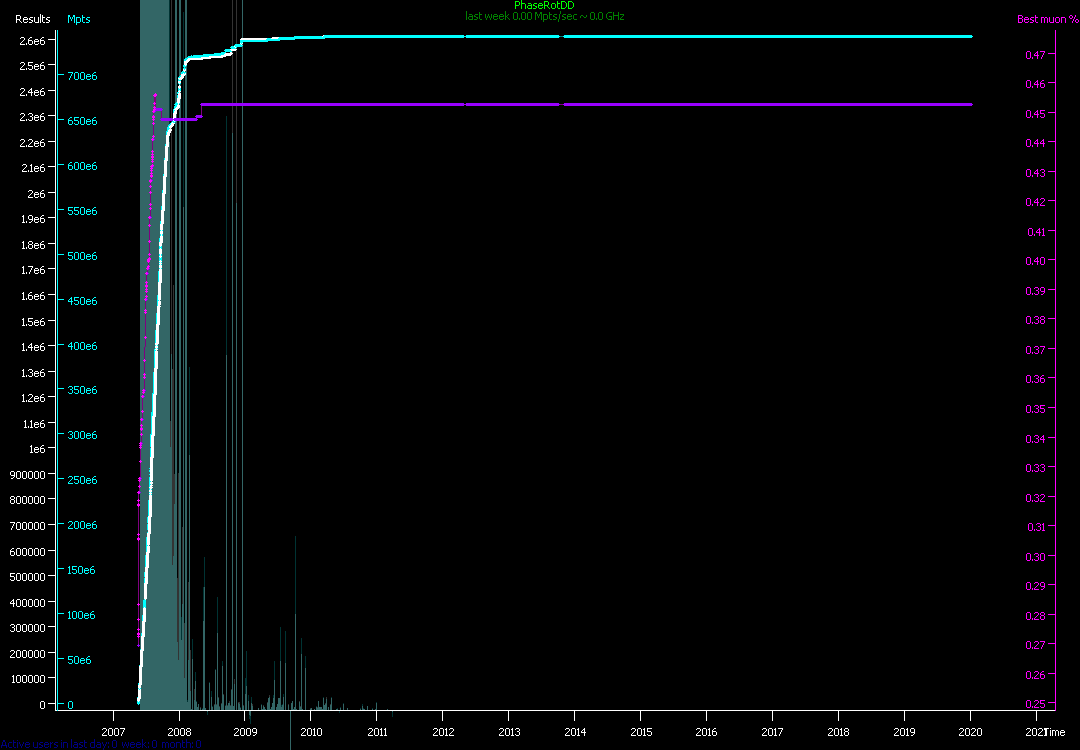
Task: Click the PhaseRotDD chart title
Action: [x=544, y=6]
